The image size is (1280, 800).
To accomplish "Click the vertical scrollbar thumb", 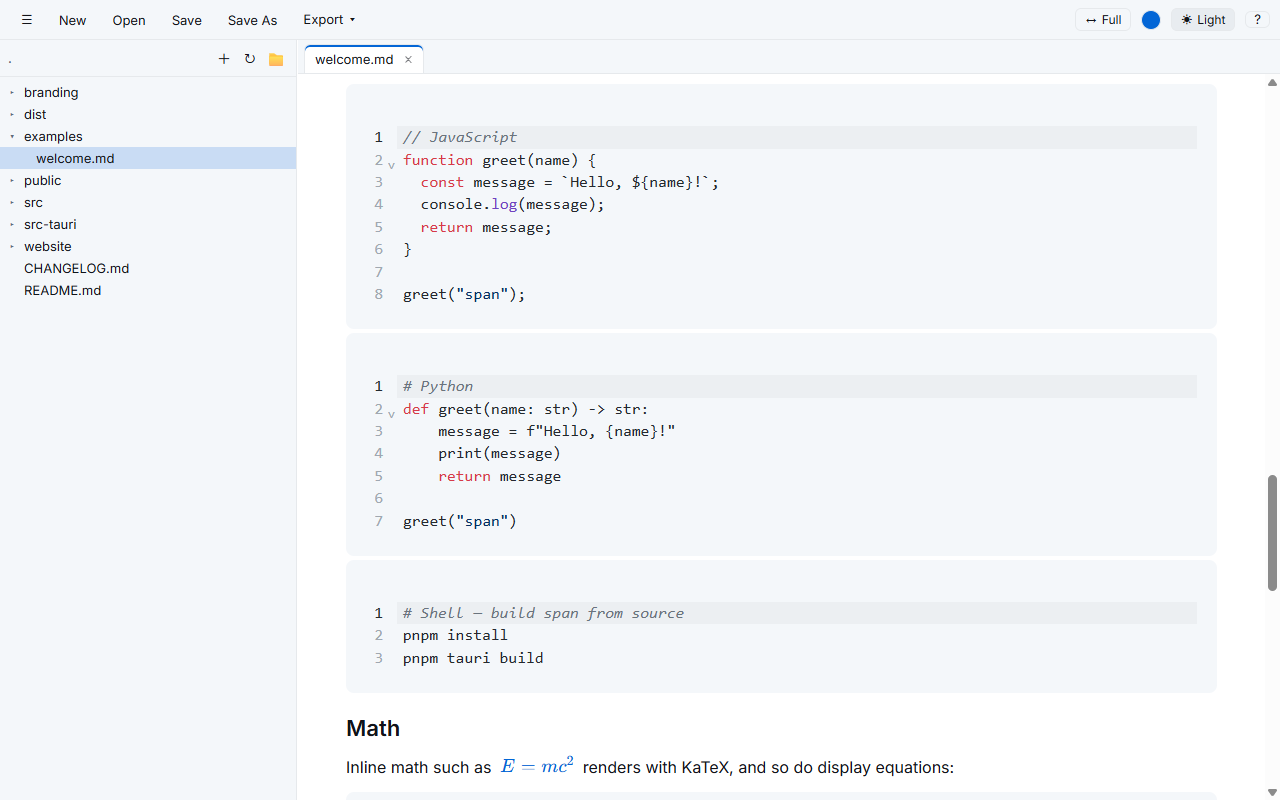I will [1273, 532].
